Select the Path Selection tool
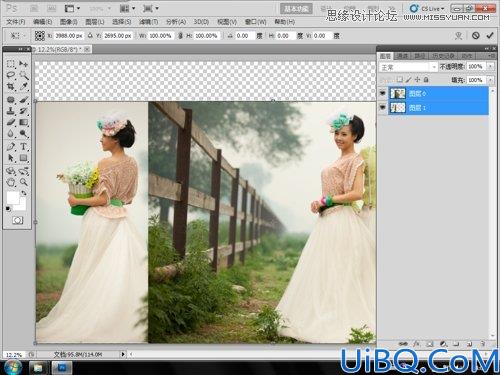The height and width of the screenshot is (375, 500). coord(11,158)
